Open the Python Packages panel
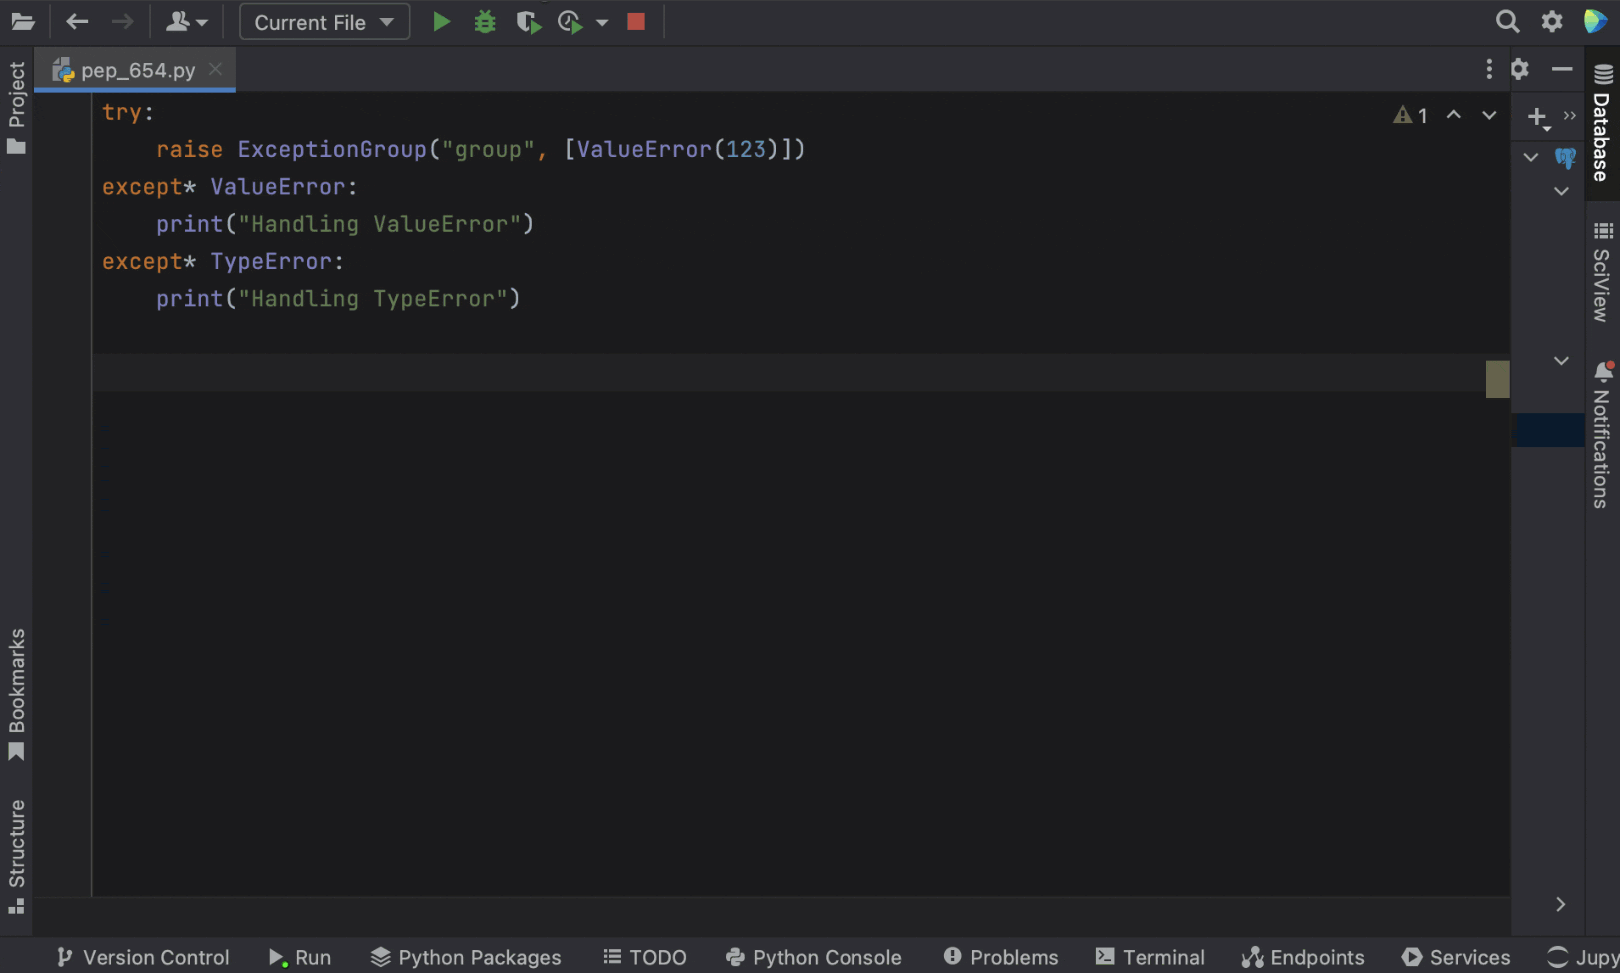This screenshot has width=1620, height=973. (466, 956)
